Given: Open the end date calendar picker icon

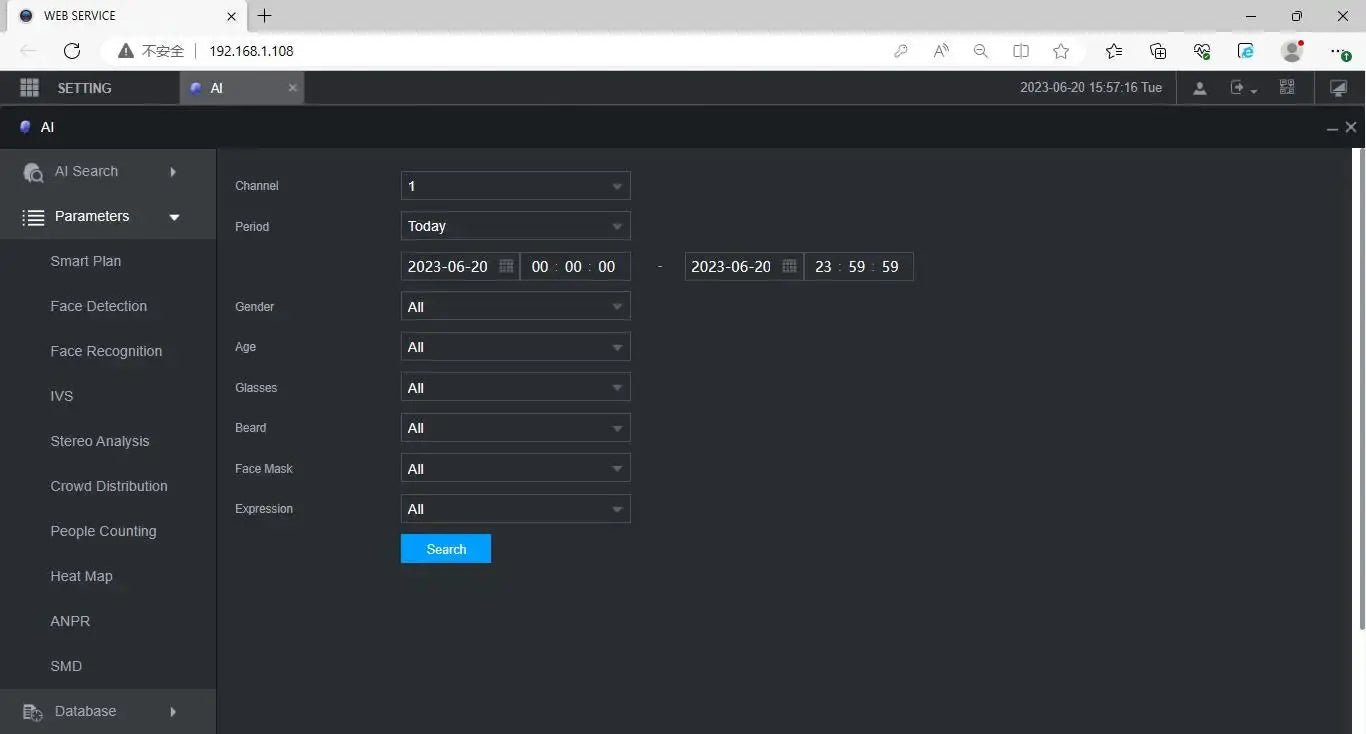Looking at the screenshot, I should [789, 266].
